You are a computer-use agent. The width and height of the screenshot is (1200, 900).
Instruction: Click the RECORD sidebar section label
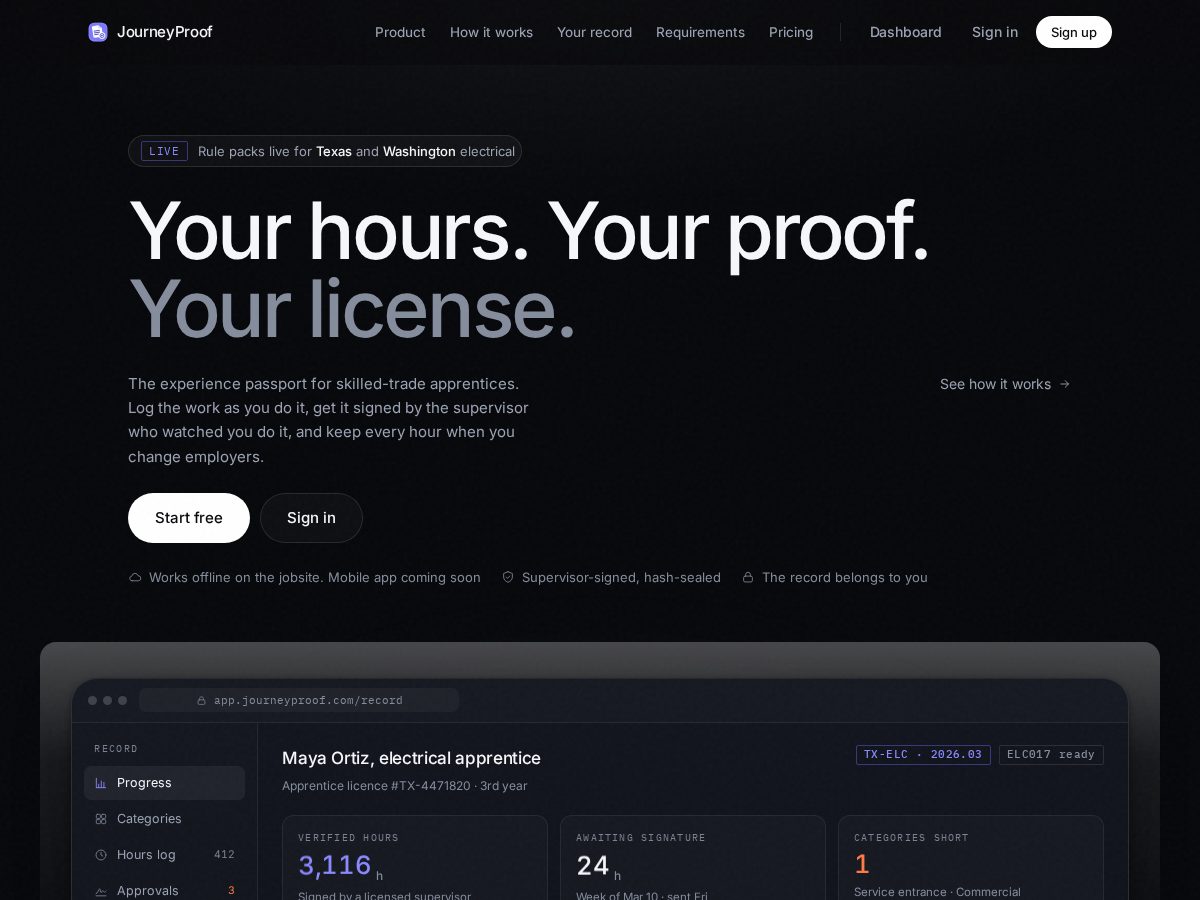(x=116, y=749)
